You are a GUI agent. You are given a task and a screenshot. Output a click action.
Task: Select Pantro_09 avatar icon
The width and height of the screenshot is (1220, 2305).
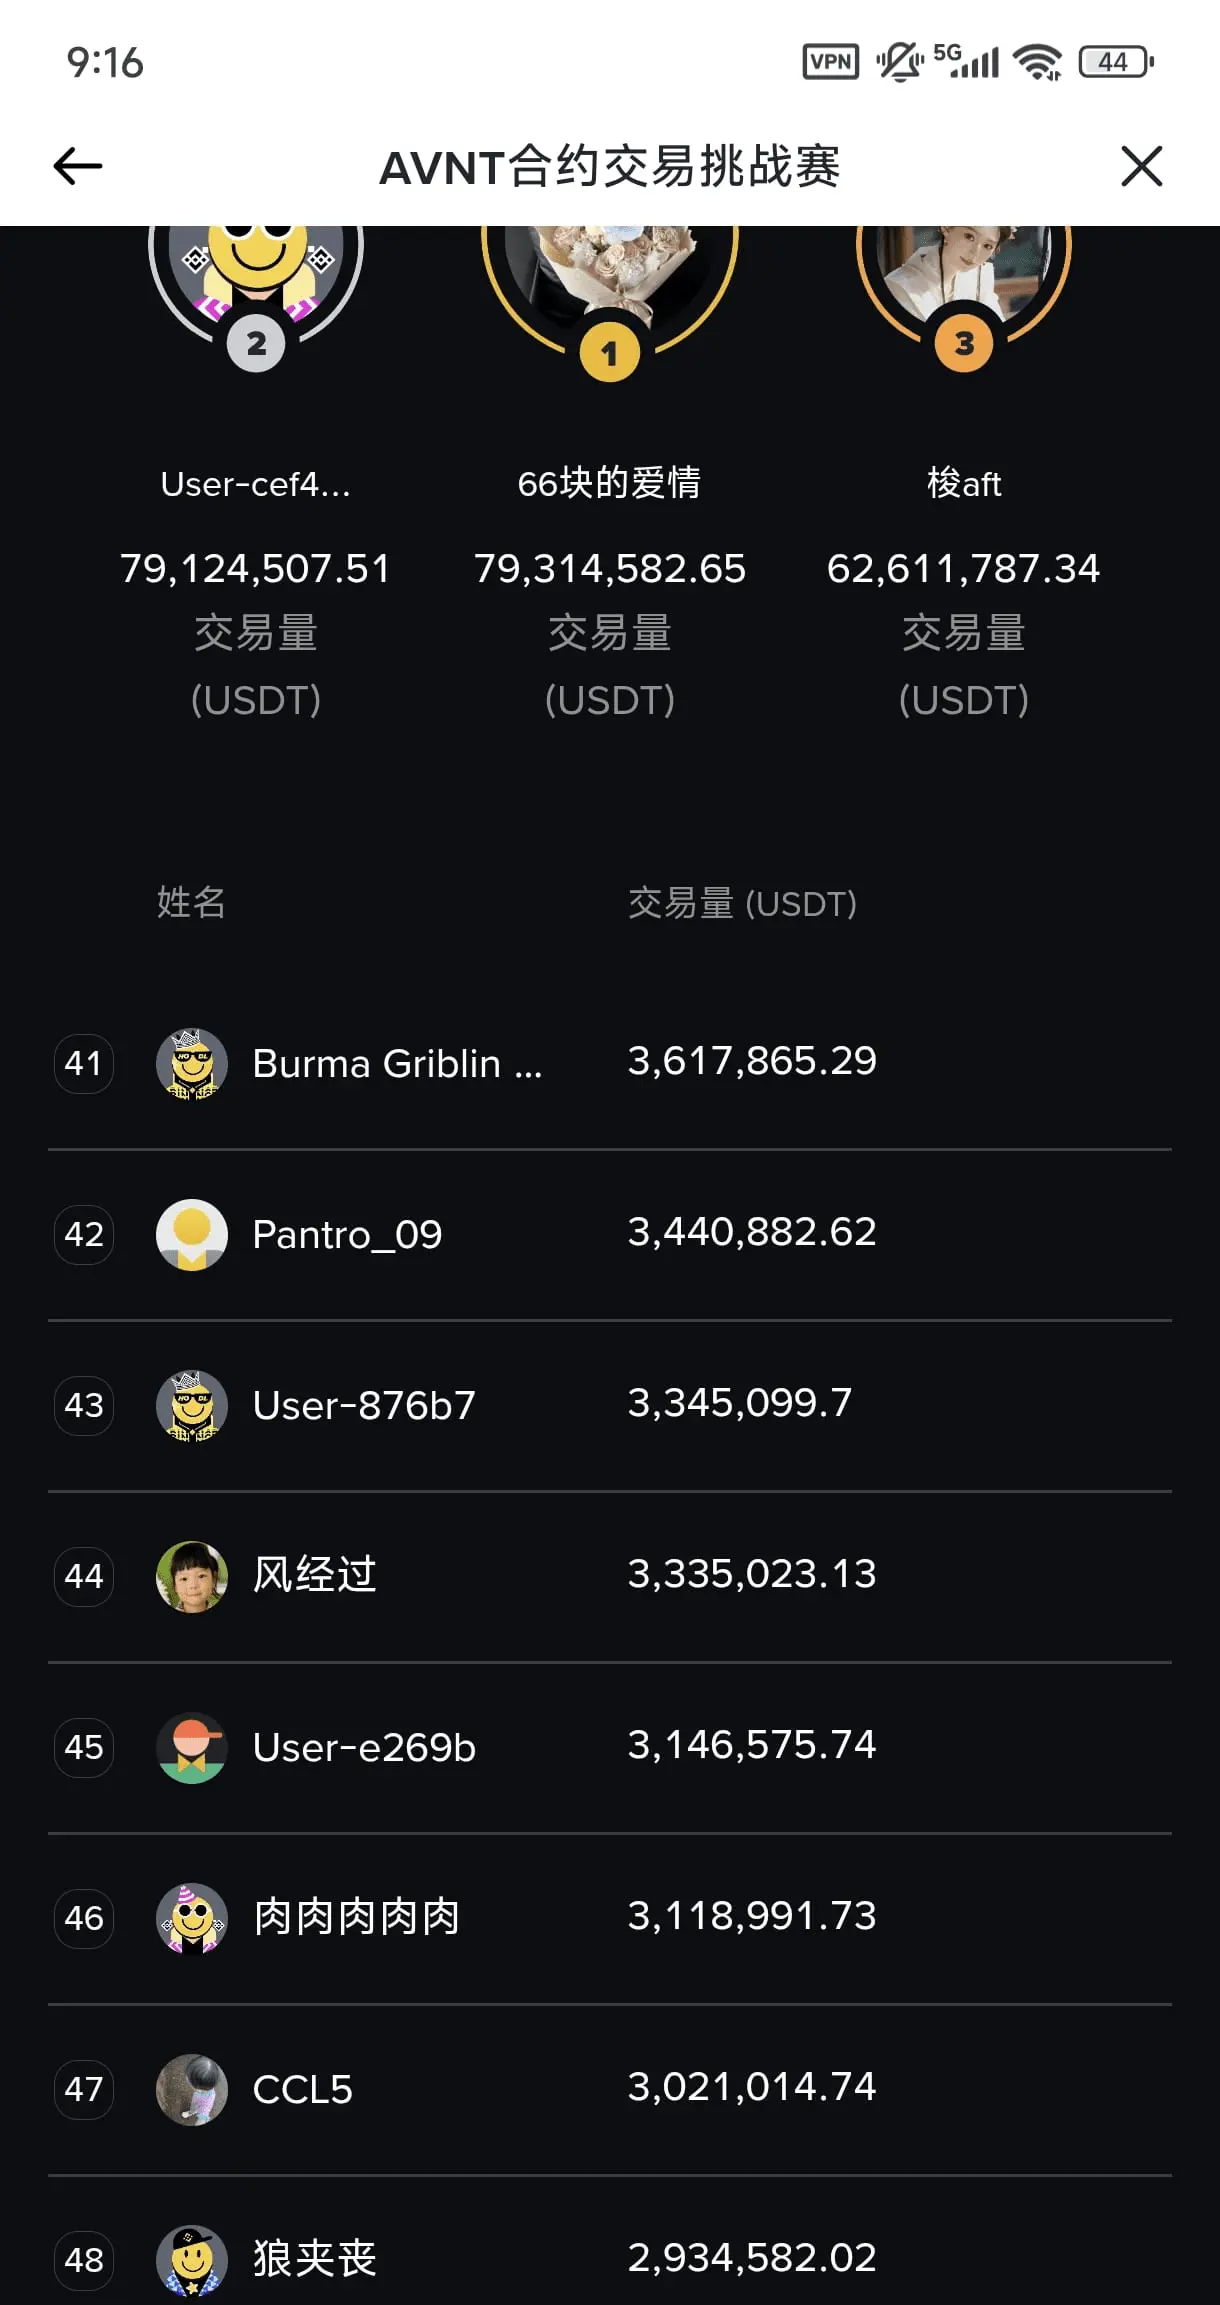192,1235
